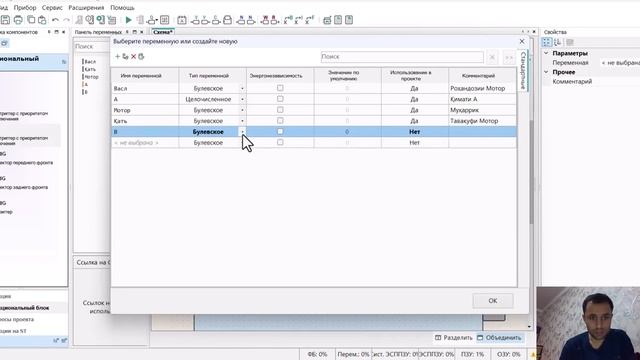
Task: Undo the last action with the toolbar arrow
Action: click(55, 20)
